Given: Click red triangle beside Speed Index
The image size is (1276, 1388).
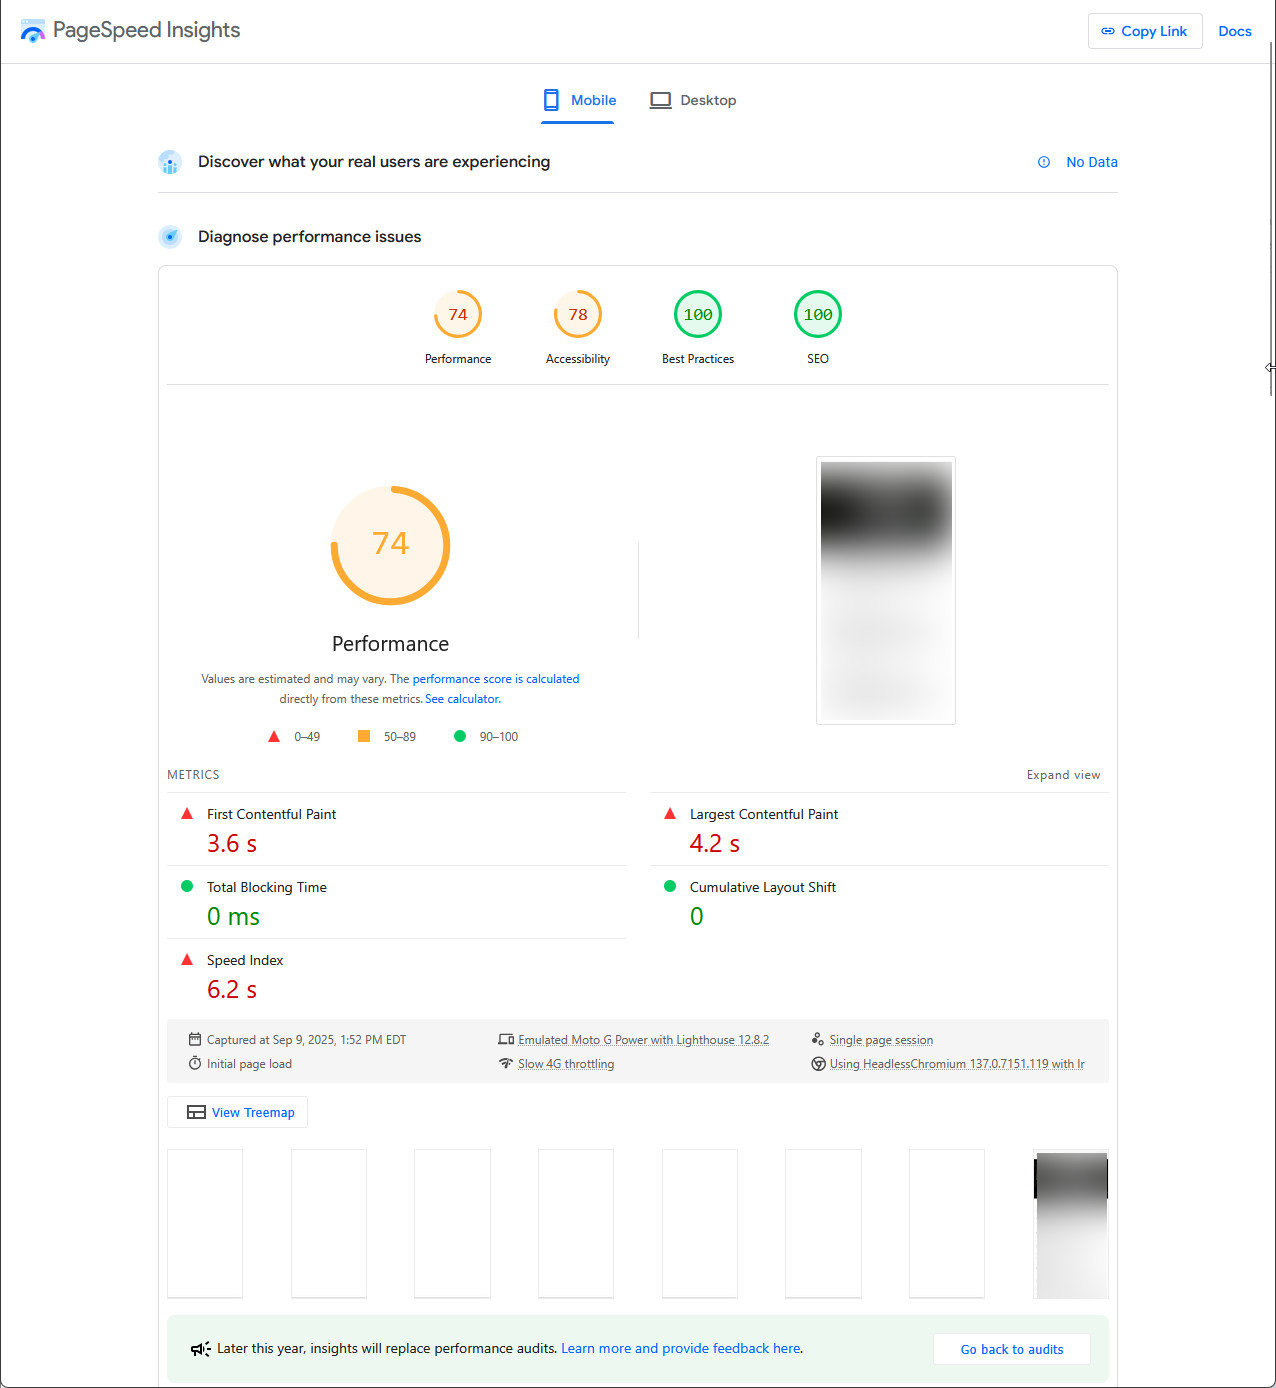Looking at the screenshot, I should [187, 959].
